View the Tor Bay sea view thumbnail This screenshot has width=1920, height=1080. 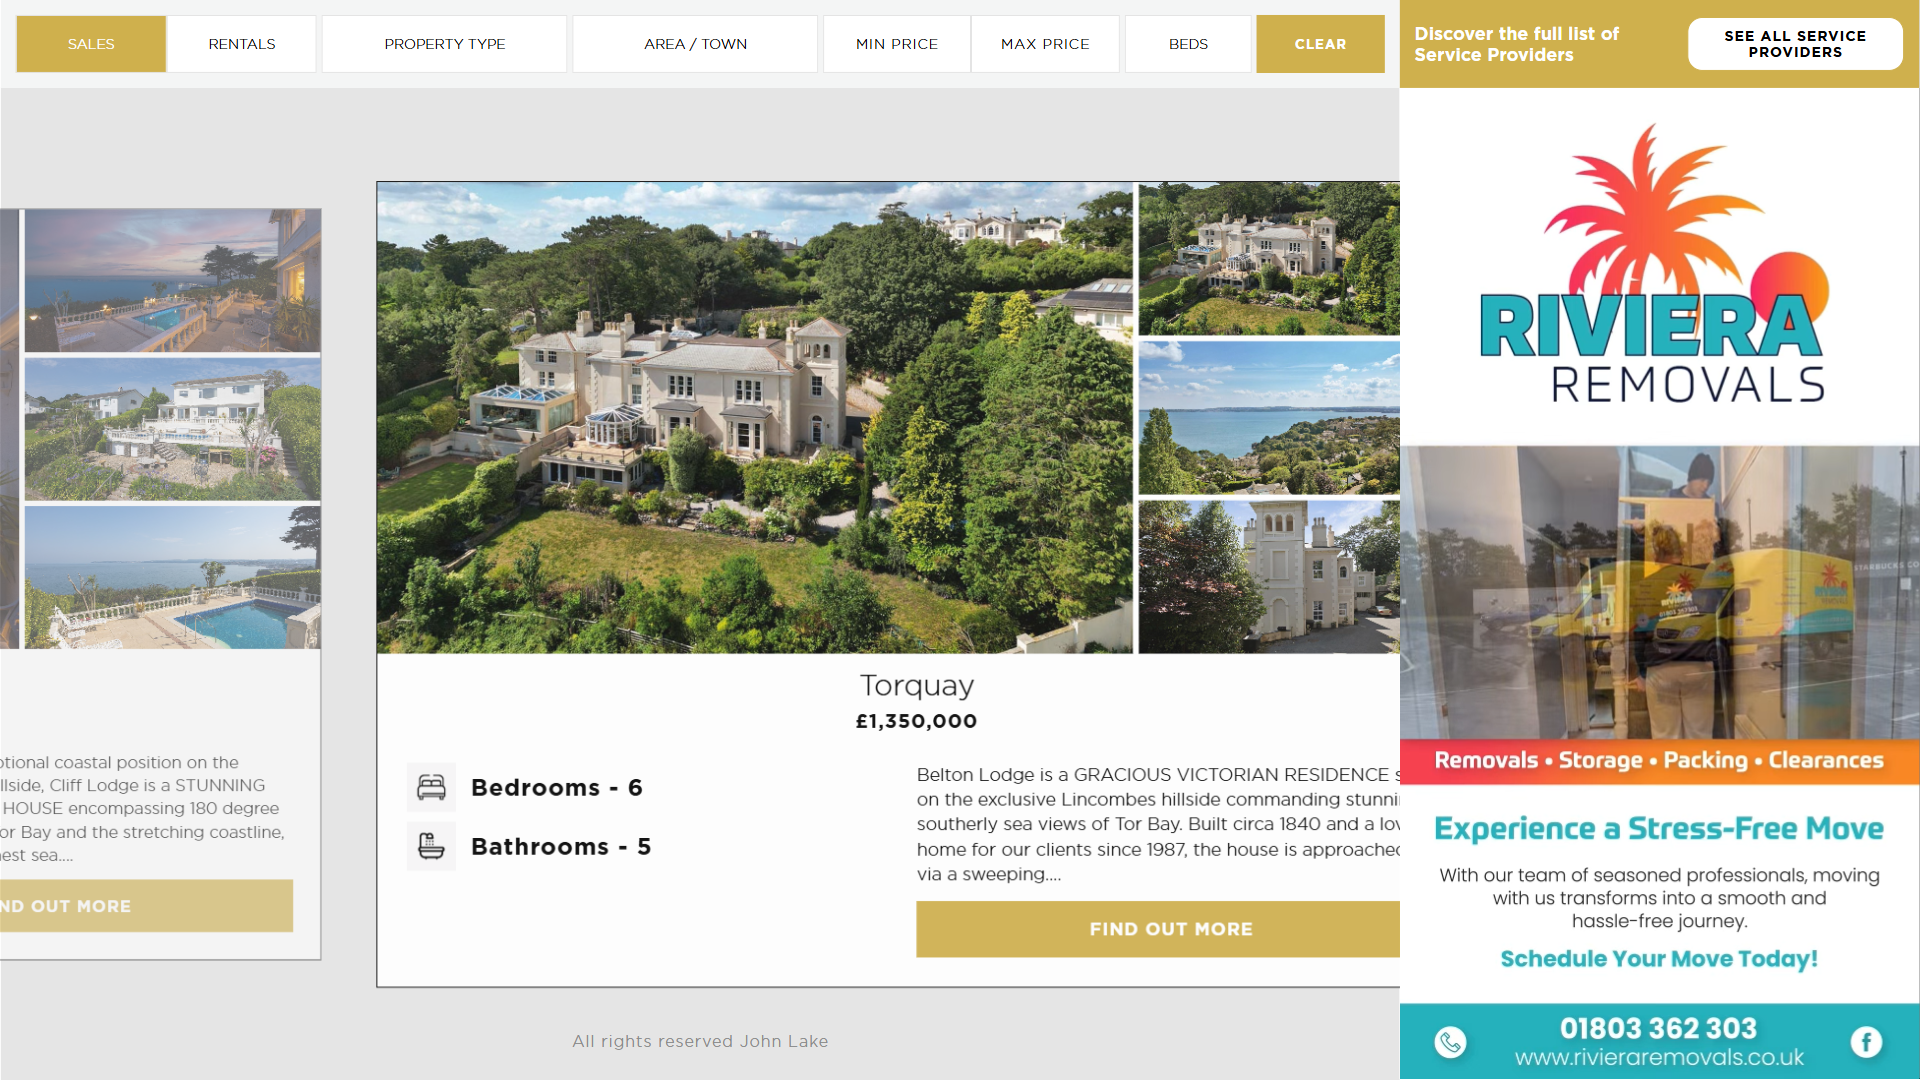pos(1269,418)
